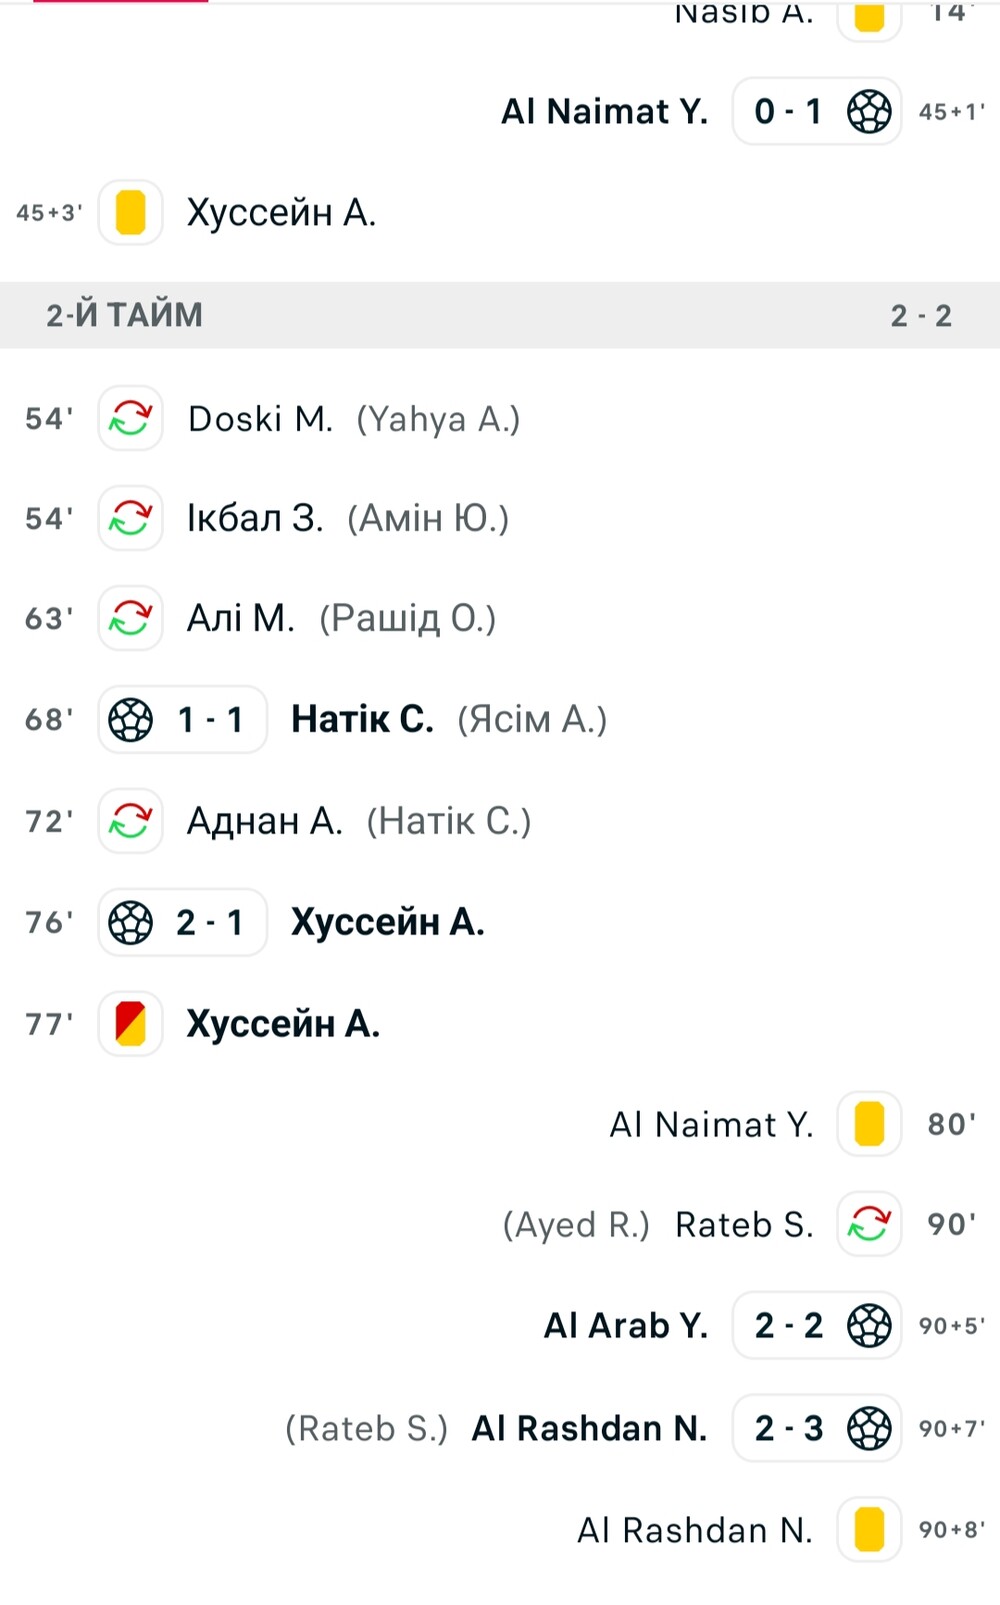Screen dimensions: 1000x1605
Task: Tap the Doski M. substitution icon
Action: (x=130, y=418)
